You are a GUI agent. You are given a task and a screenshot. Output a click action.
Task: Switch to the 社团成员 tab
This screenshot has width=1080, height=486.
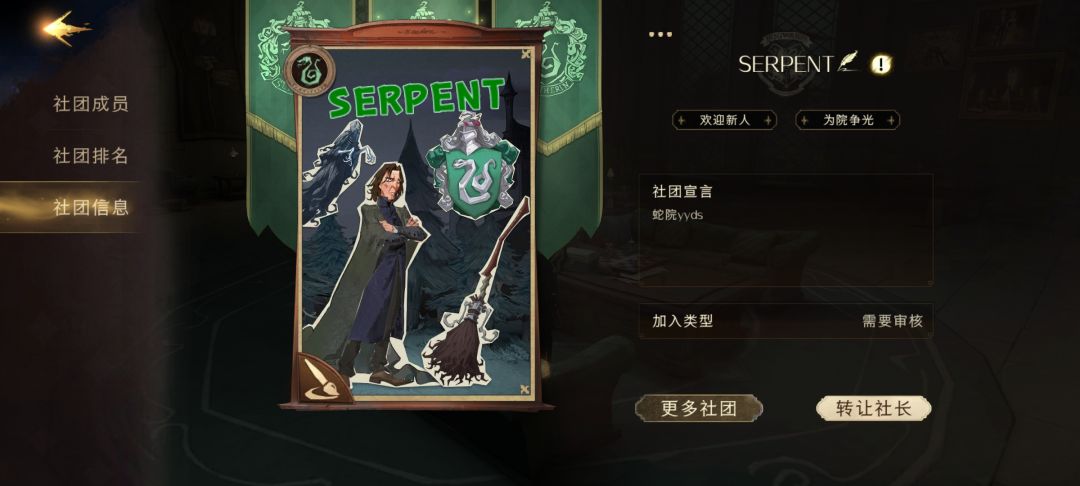(90, 104)
